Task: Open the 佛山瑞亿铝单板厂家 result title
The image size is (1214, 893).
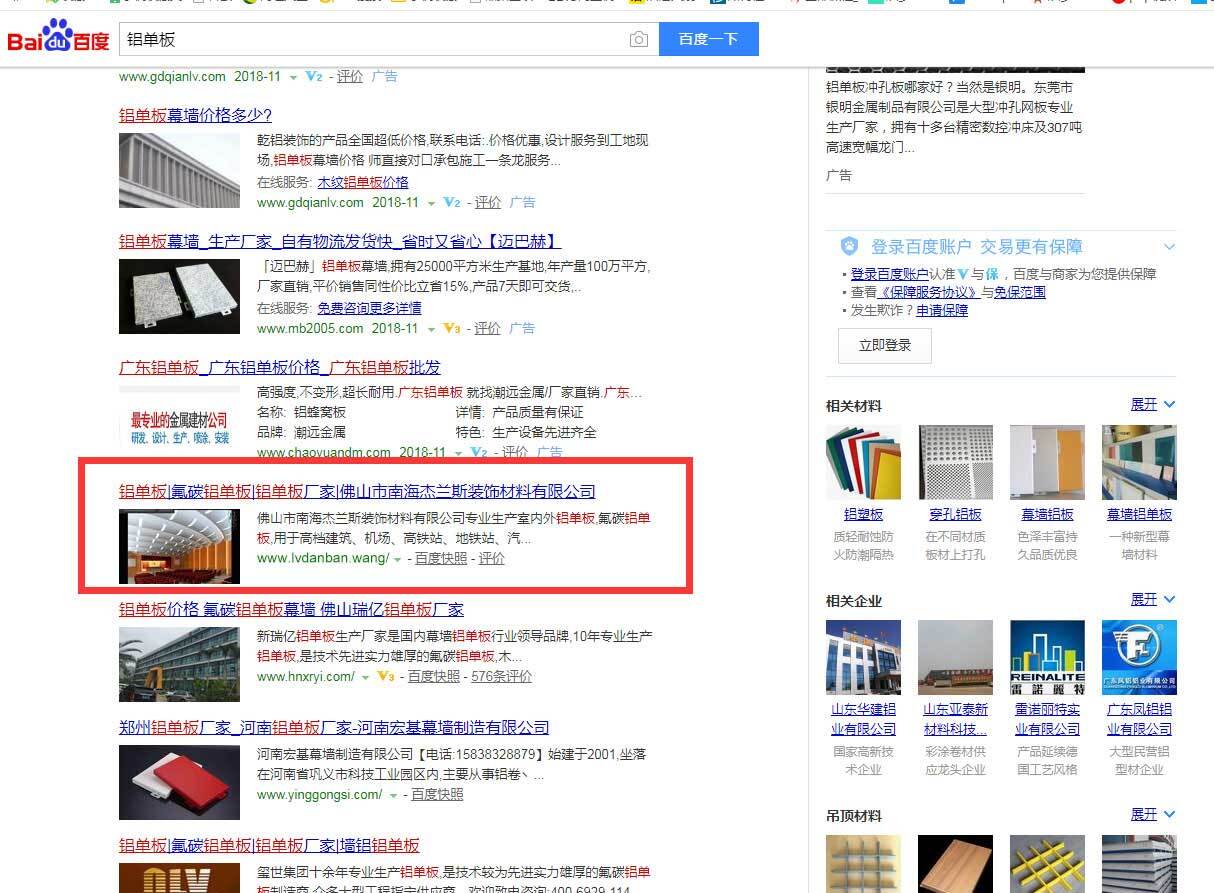Action: [291, 609]
